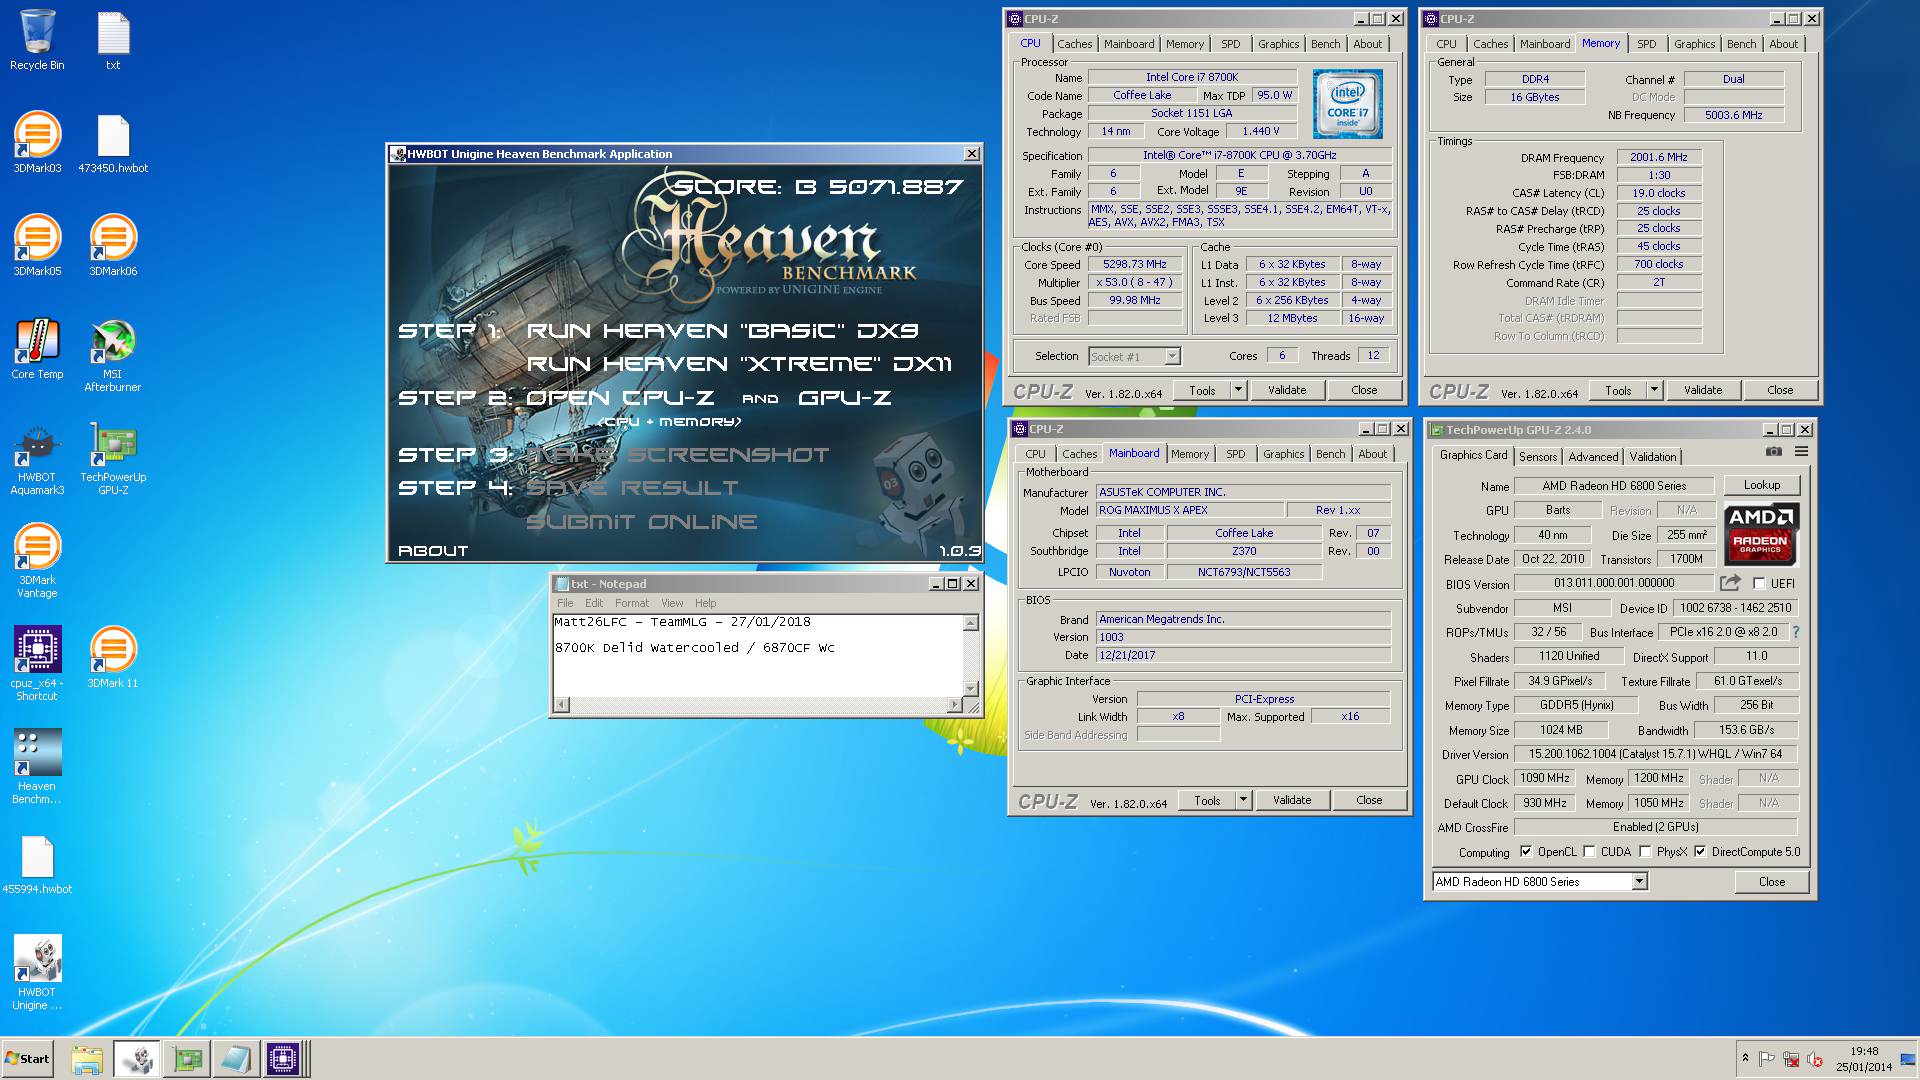Viewport: 1920px width, 1080px height.
Task: Click Tools button in Mainboard window
Action: pyautogui.click(x=1207, y=800)
